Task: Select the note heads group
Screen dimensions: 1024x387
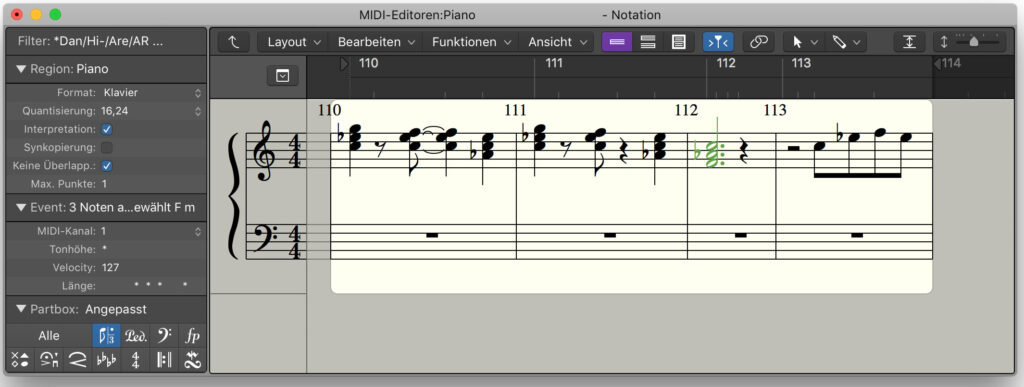Action: click(x=20, y=360)
